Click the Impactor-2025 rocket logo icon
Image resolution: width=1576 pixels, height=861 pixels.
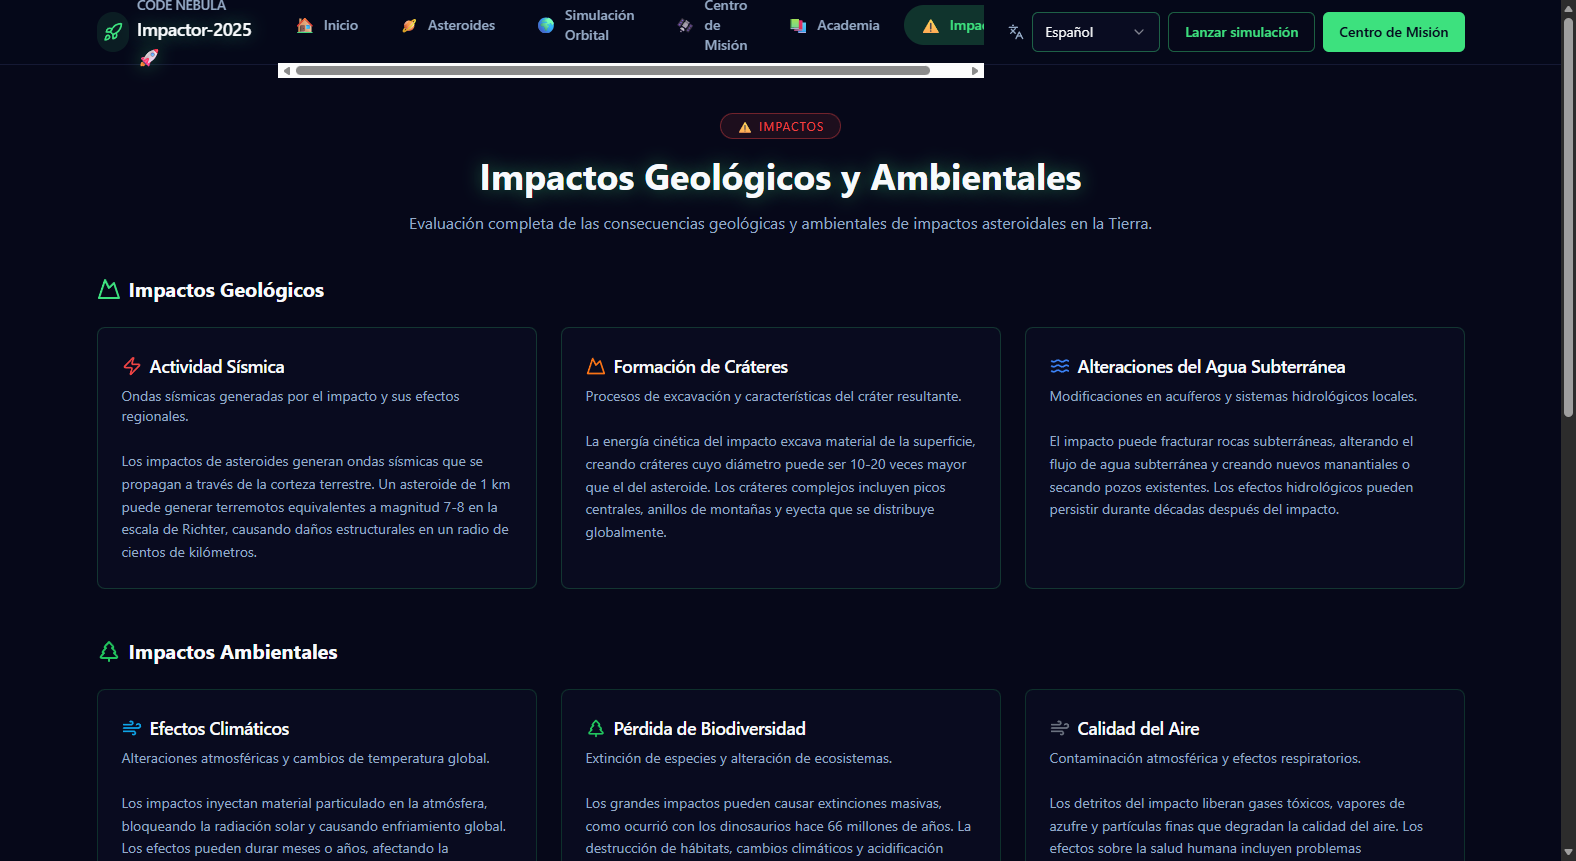click(x=113, y=32)
